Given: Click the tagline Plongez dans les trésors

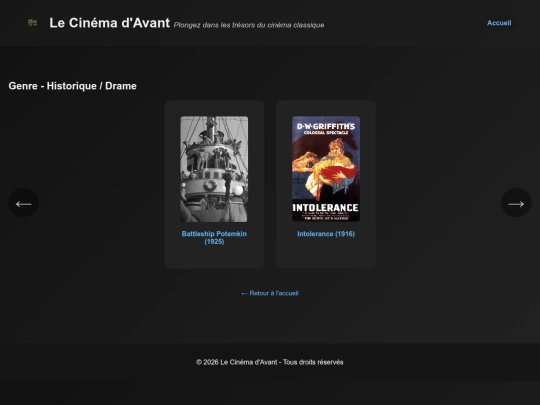Looking at the screenshot, I should click(249, 25).
